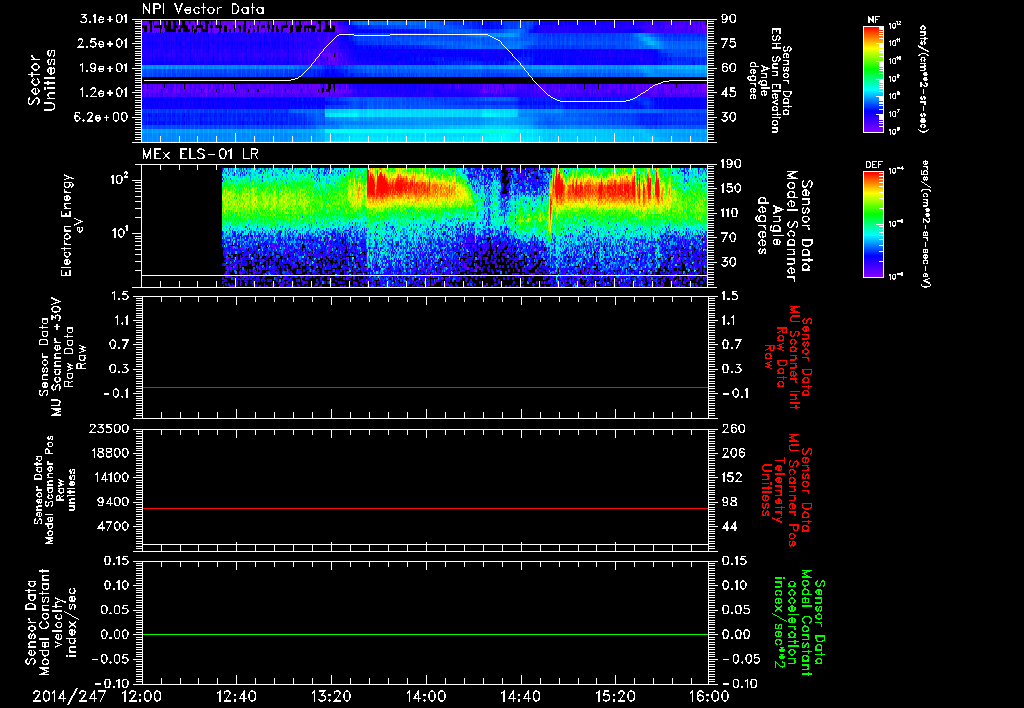Click the ergs/(cm**2-sr-sec-eV) units label
The height and width of the screenshot is (708, 1024).
(925, 224)
